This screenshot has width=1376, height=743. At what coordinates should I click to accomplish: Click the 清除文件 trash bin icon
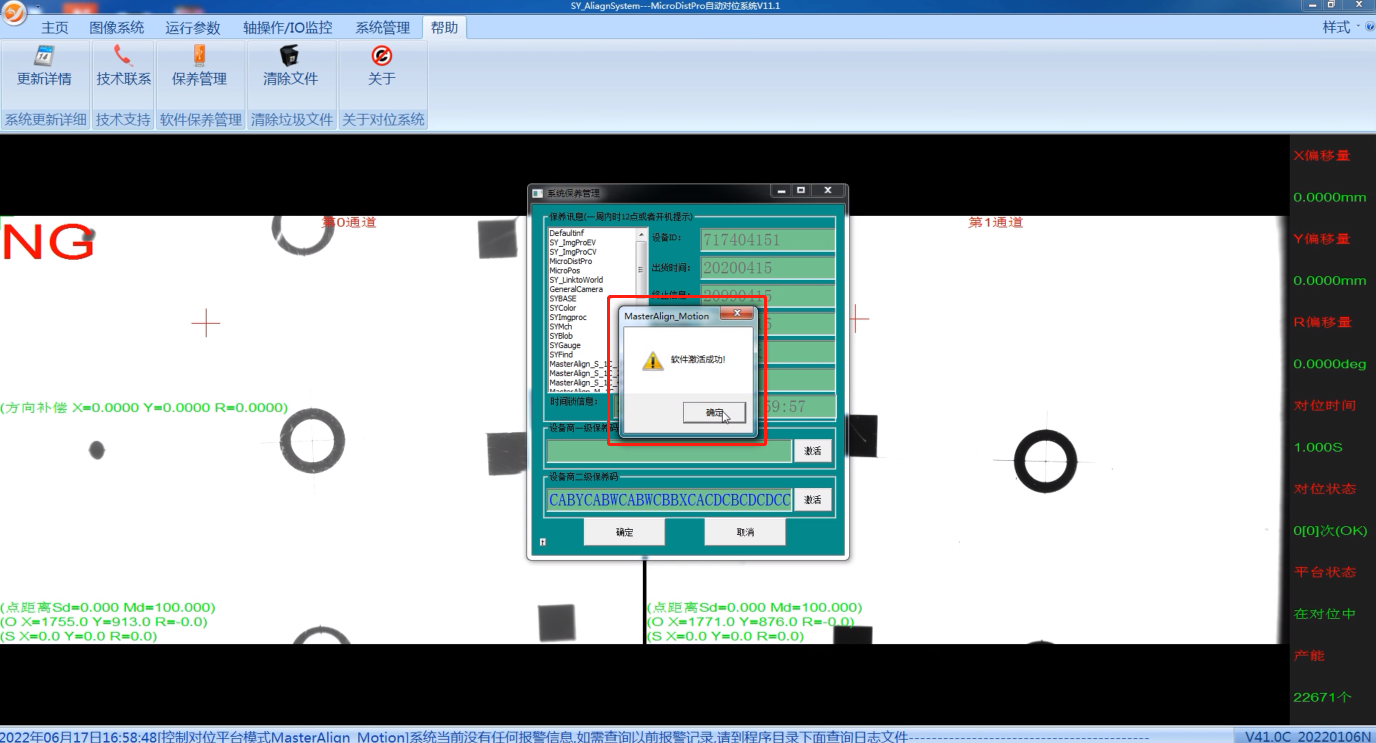[290, 56]
